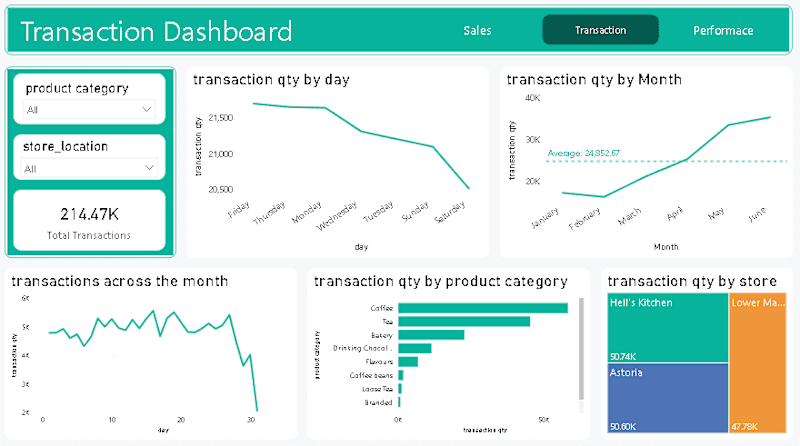Expand the product category dropdown arrow
The image size is (800, 446).
click(147, 109)
